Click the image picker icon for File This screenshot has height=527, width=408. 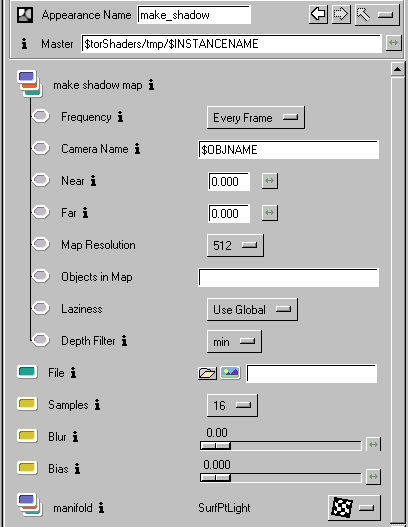click(230, 373)
